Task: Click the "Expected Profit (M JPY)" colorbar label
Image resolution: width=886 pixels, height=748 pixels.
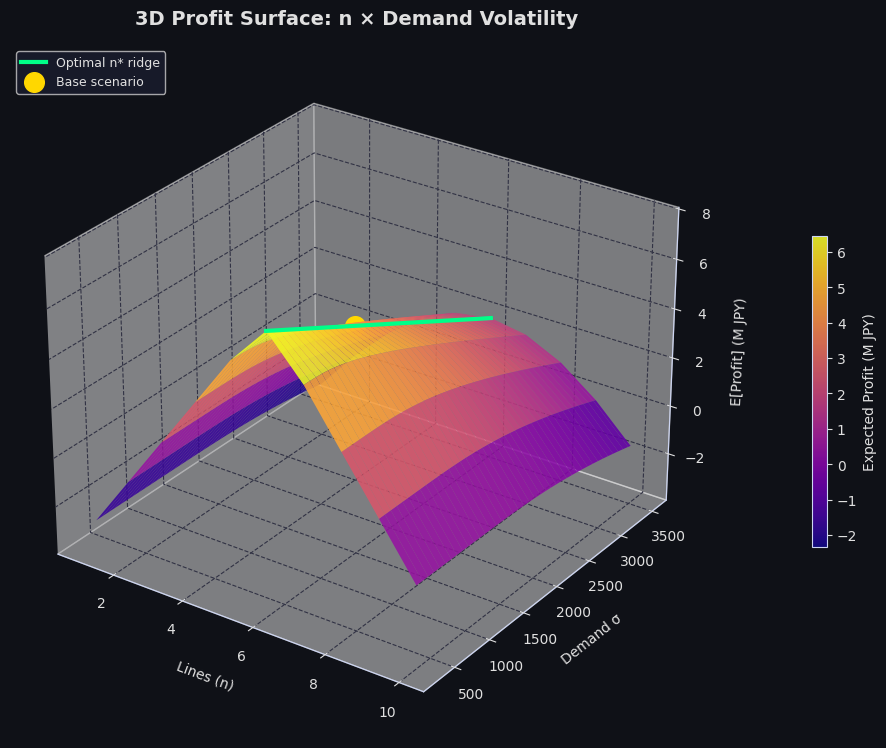Action: coord(869,392)
